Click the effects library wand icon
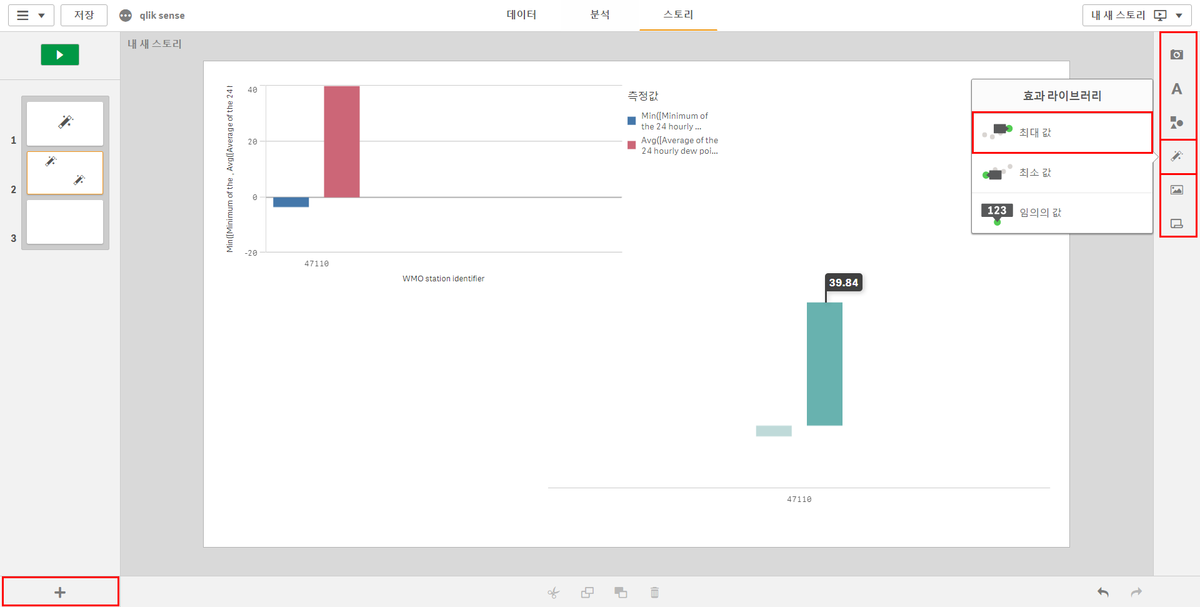The height and width of the screenshot is (607, 1200). [x=1177, y=157]
